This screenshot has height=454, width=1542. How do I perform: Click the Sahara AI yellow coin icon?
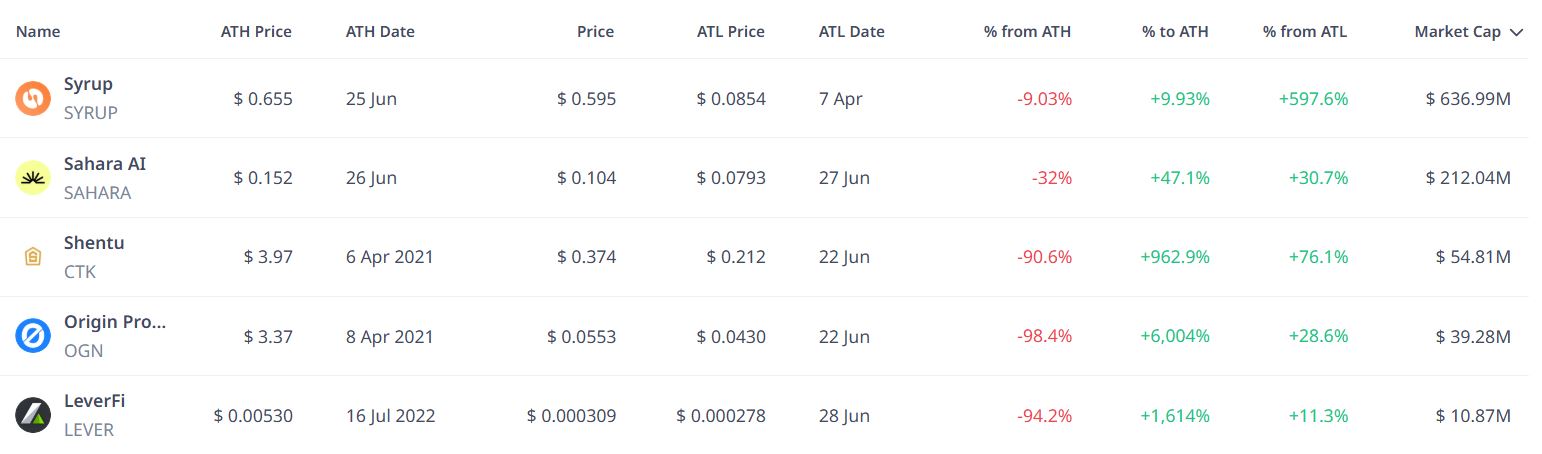[x=33, y=178]
